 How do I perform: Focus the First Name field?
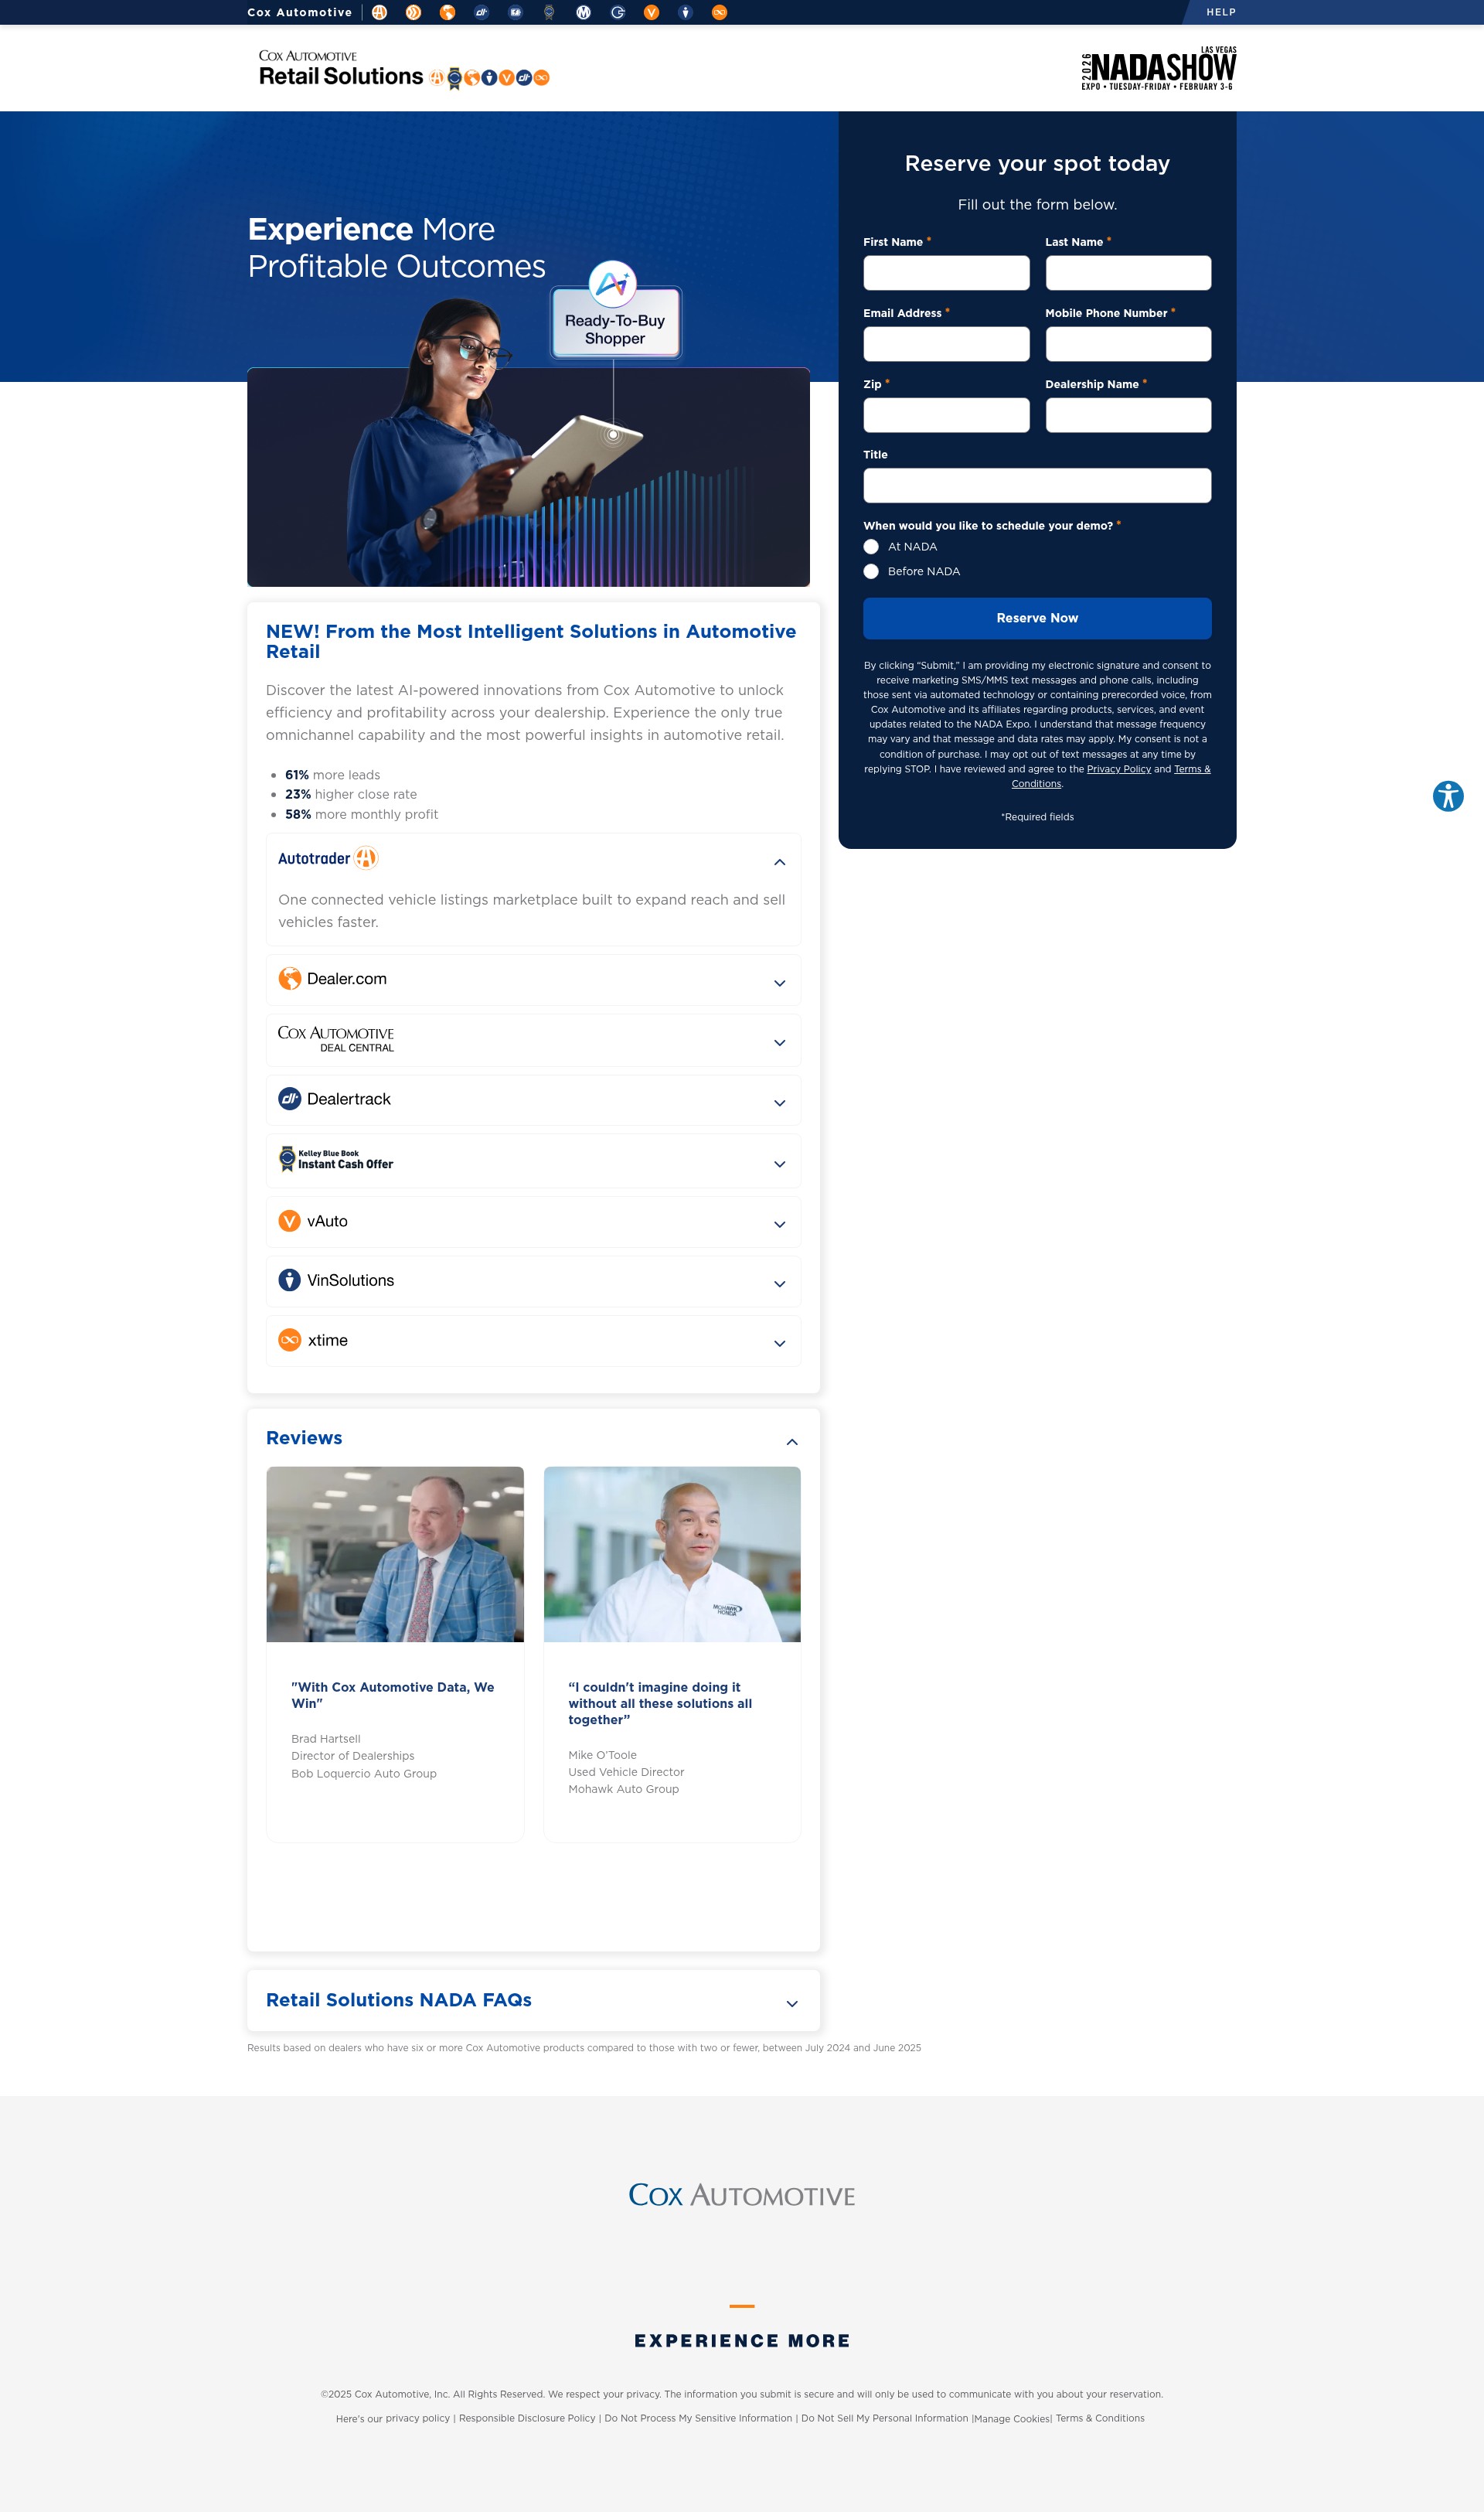946,273
